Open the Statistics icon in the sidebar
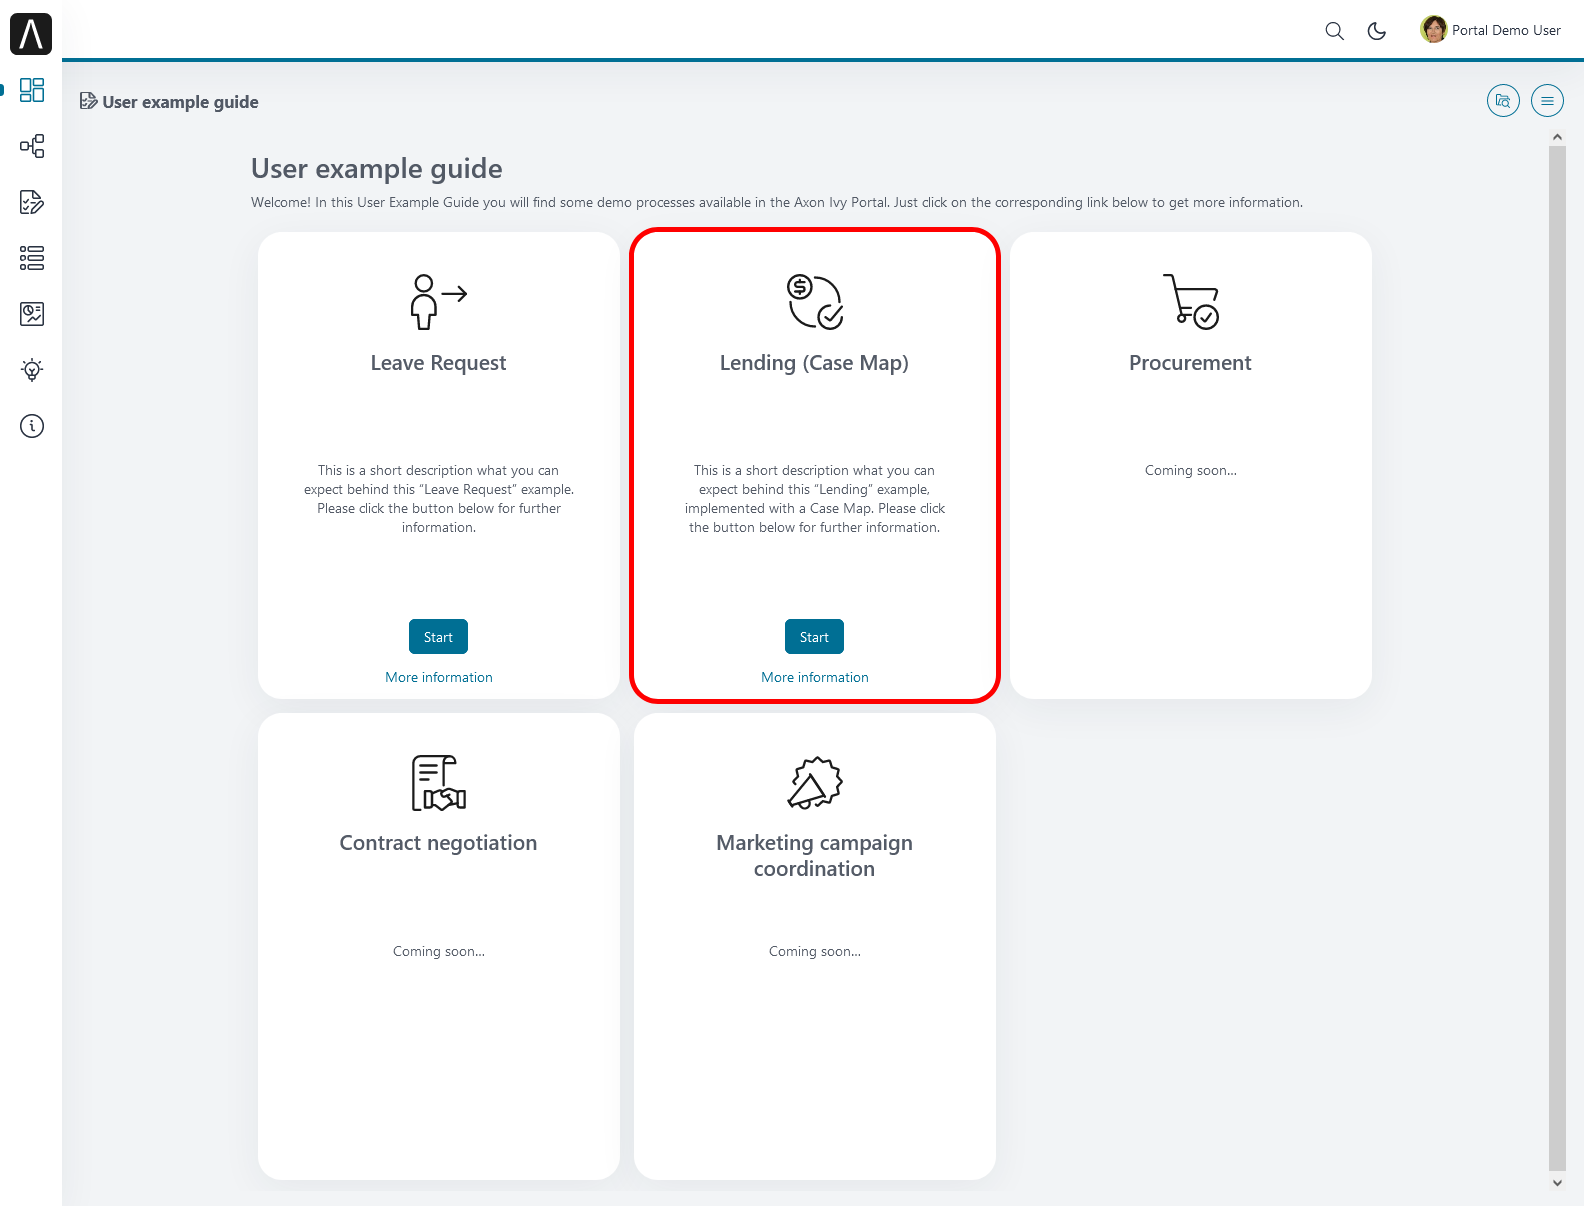 pyautogui.click(x=32, y=314)
